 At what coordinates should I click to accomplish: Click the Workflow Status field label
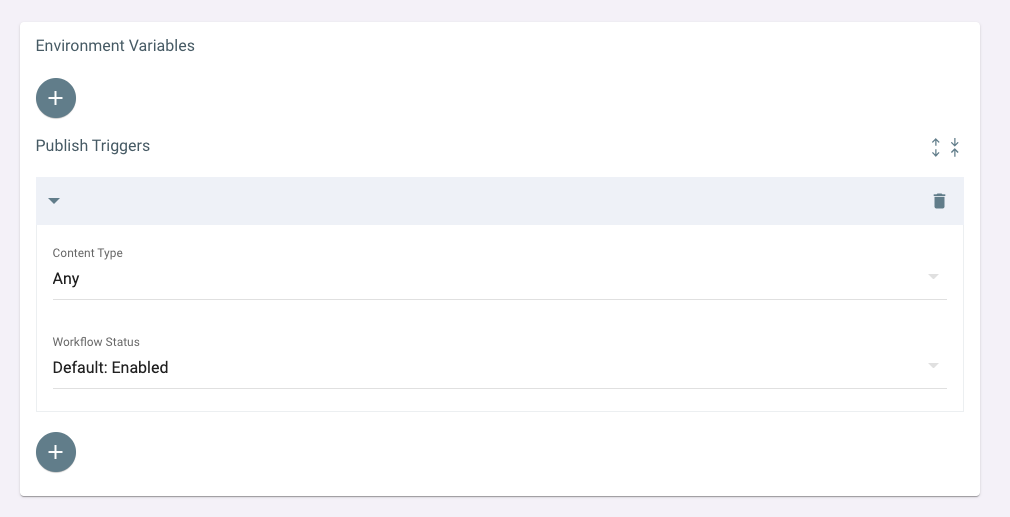96,342
